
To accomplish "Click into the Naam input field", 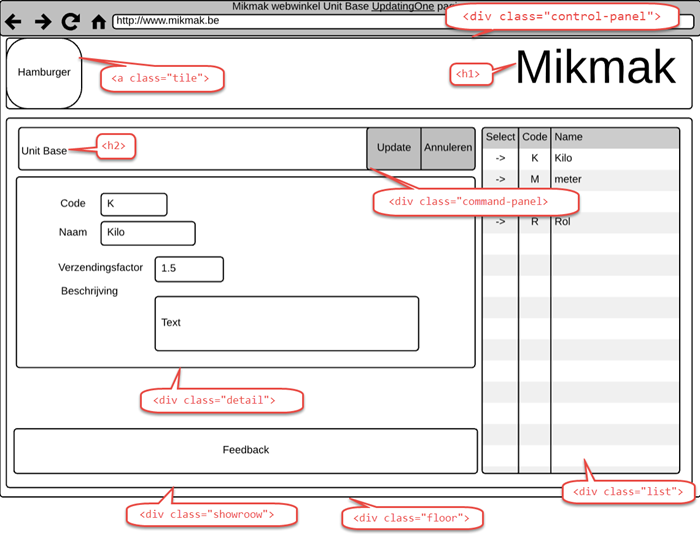I will tap(147, 233).
